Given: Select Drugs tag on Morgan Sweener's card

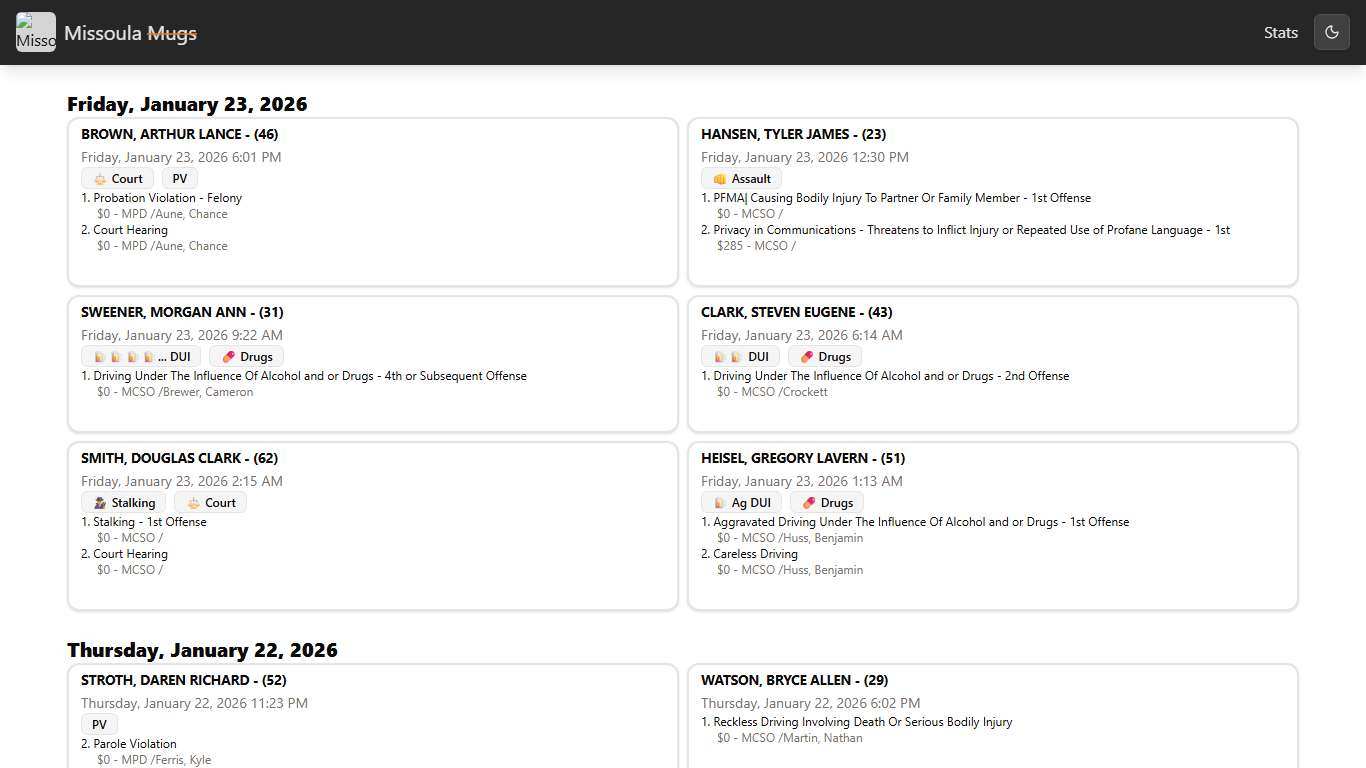Looking at the screenshot, I should (x=246, y=357).
